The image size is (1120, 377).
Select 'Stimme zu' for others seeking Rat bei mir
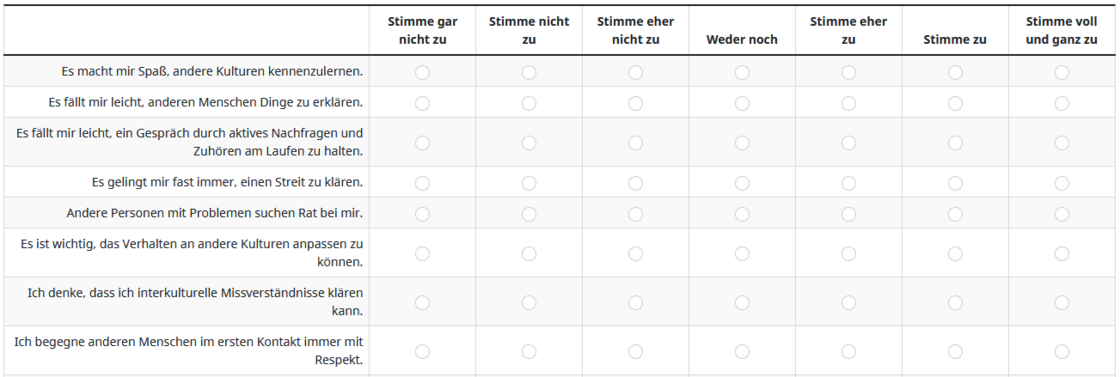955,214
